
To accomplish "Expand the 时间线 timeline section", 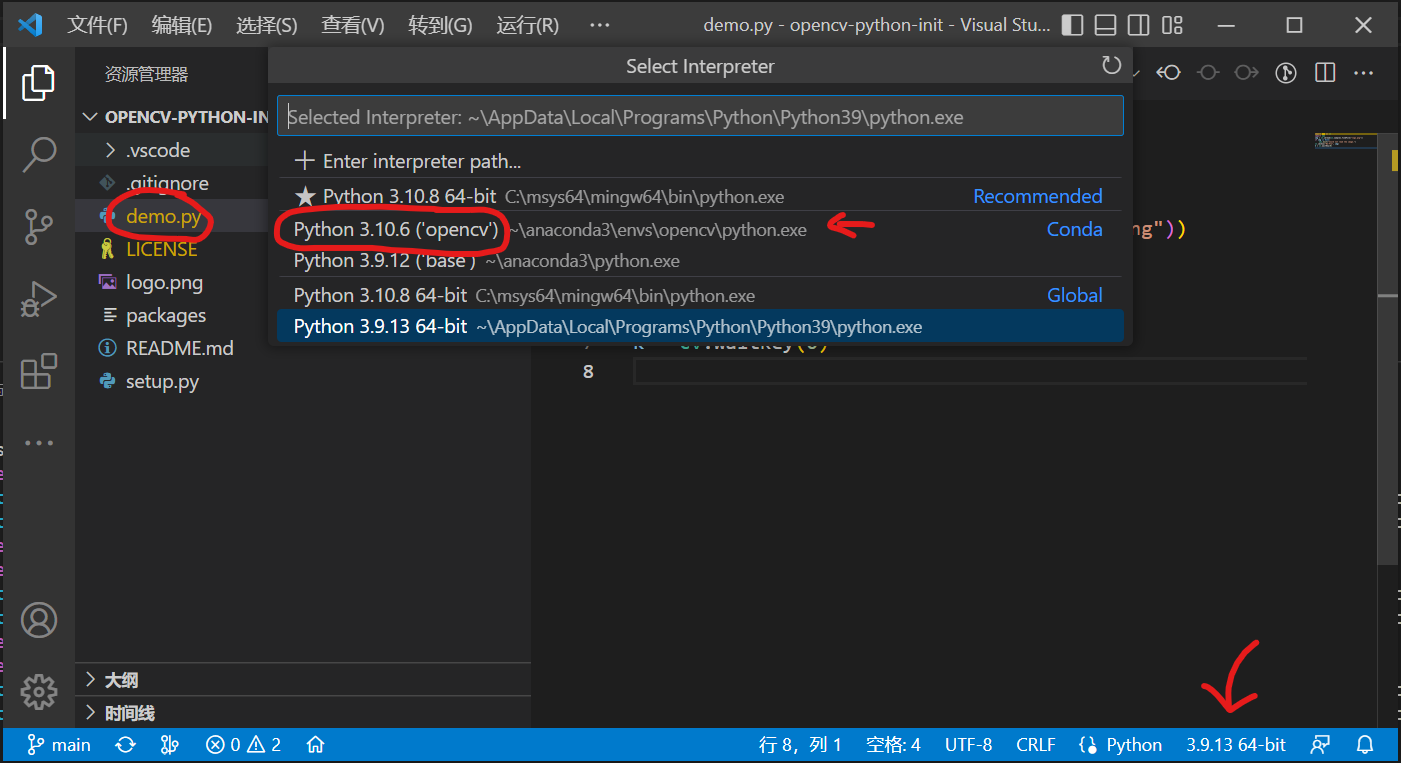I will tap(130, 713).
